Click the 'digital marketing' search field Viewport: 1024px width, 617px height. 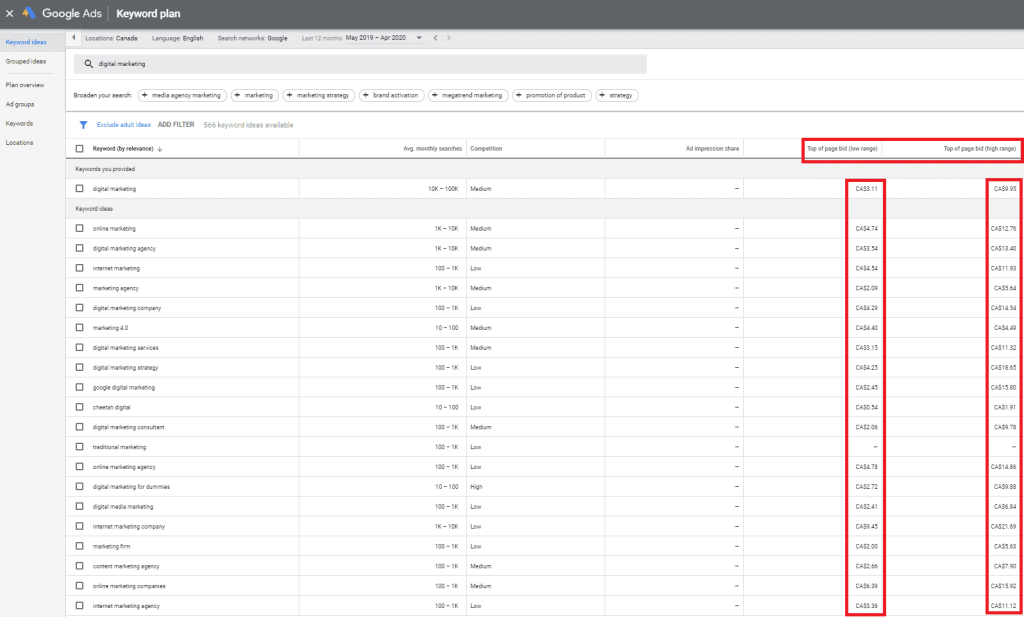point(360,64)
